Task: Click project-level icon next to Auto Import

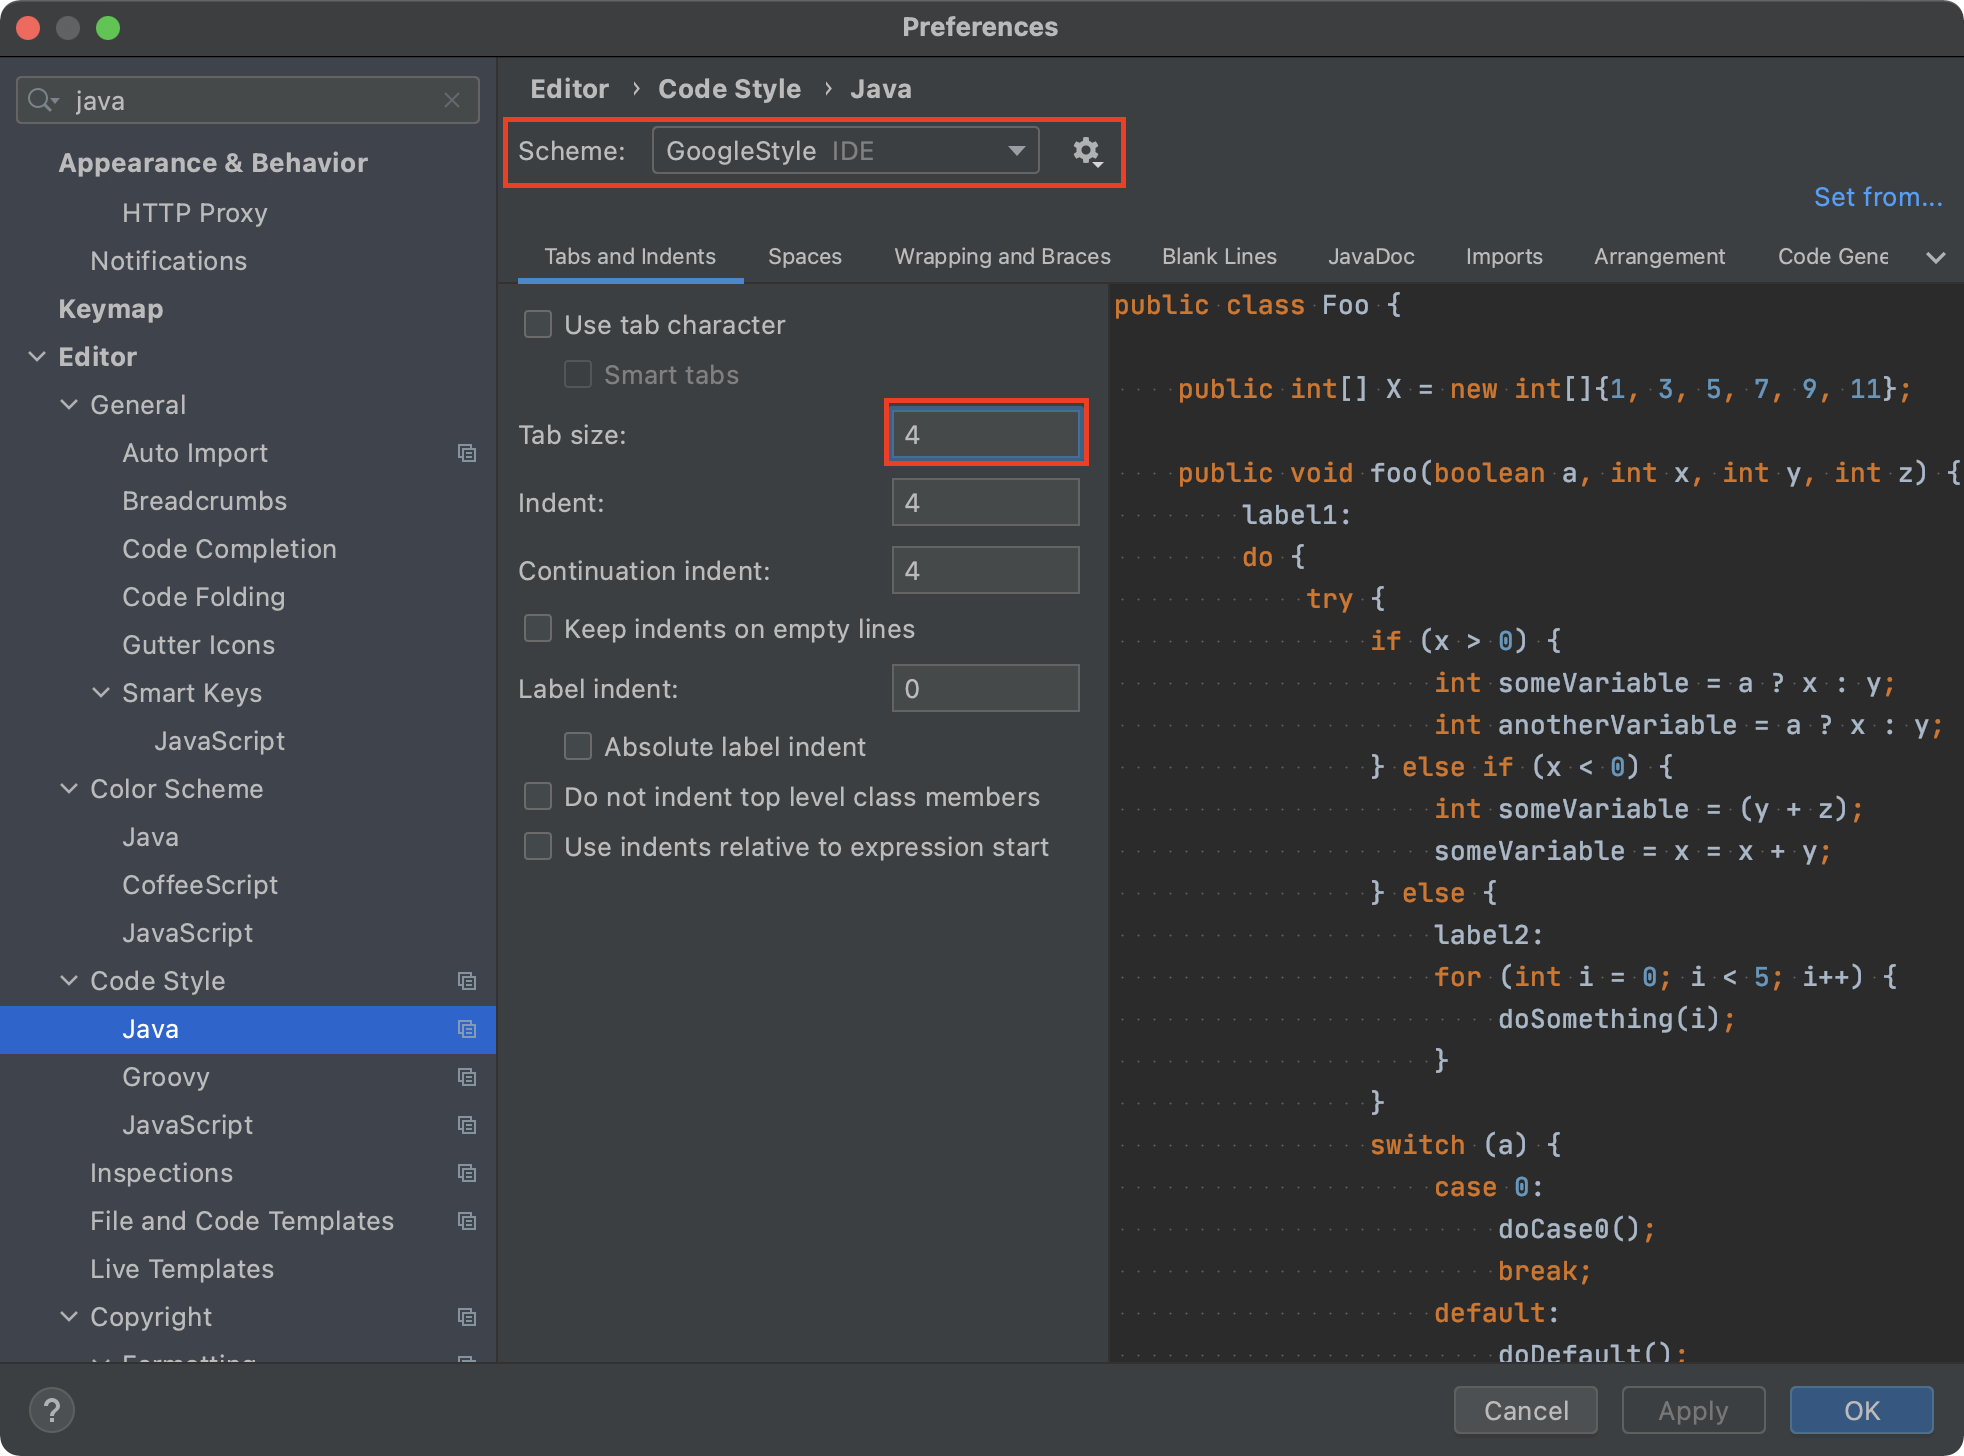Action: [467, 453]
